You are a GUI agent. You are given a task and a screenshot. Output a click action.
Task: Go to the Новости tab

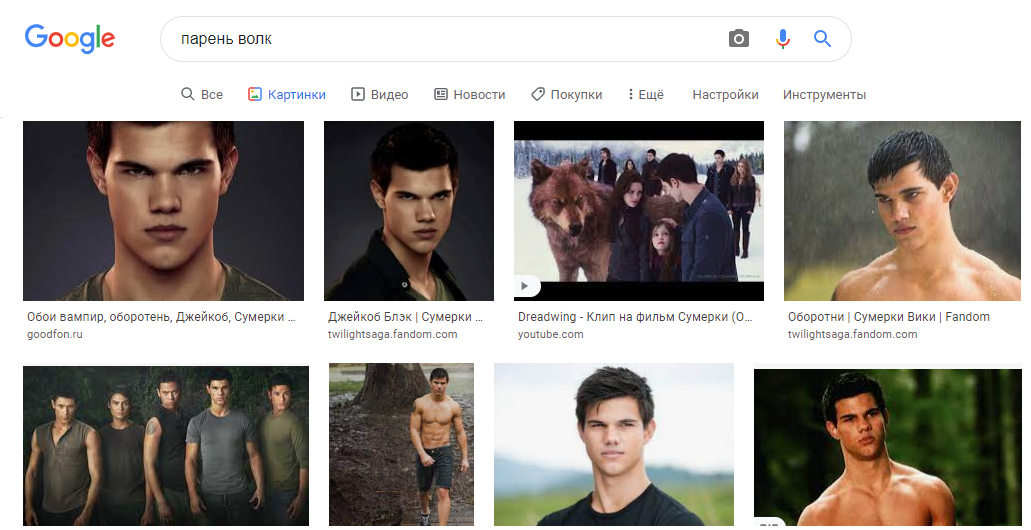tap(469, 94)
